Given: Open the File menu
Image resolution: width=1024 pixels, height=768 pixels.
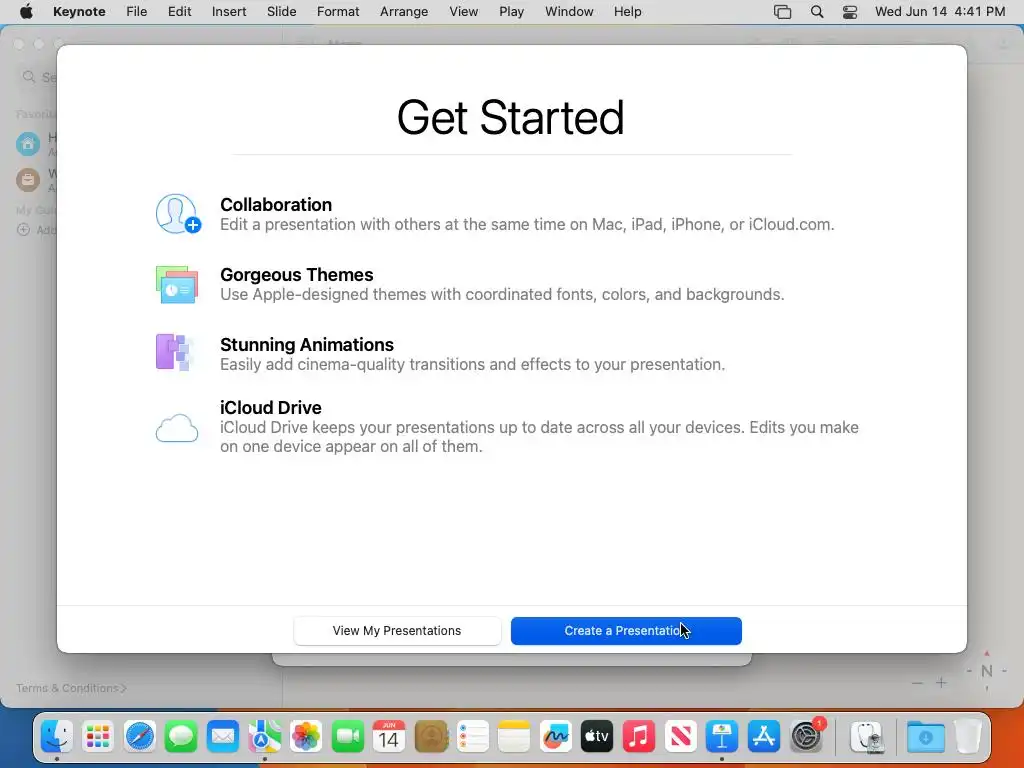Looking at the screenshot, I should tap(136, 12).
